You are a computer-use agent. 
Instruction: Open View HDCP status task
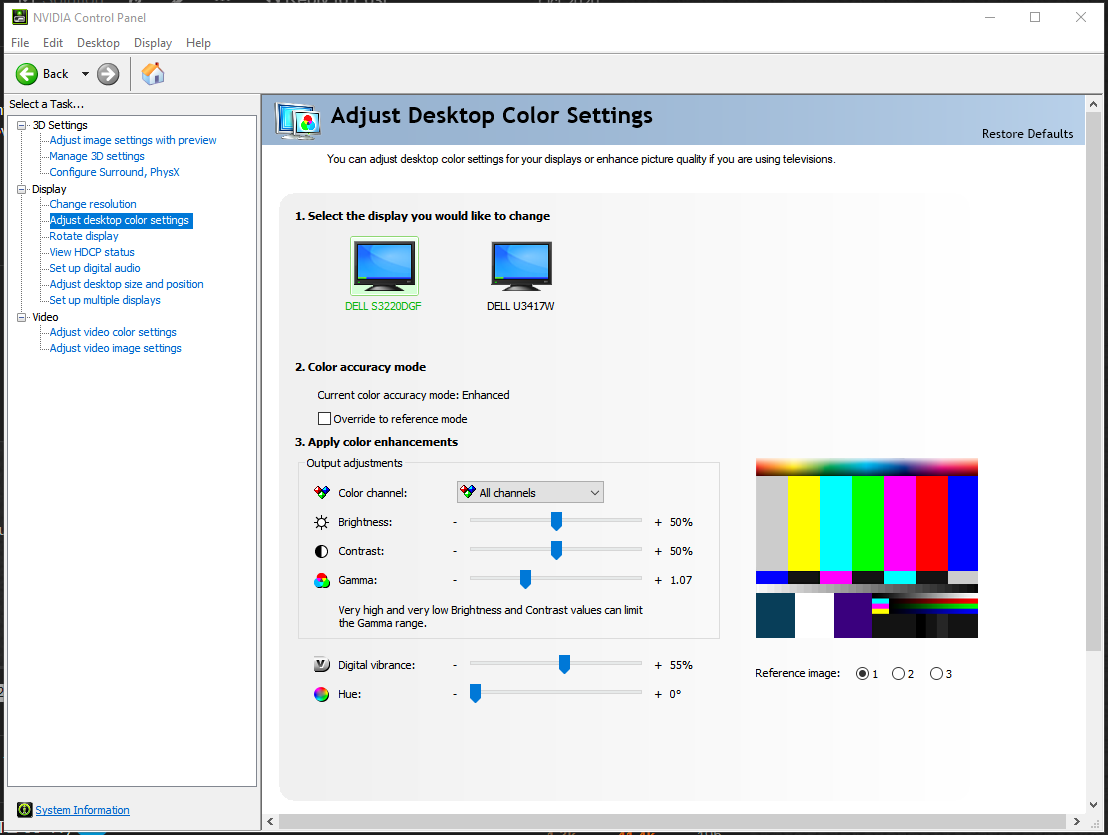[x=92, y=252]
